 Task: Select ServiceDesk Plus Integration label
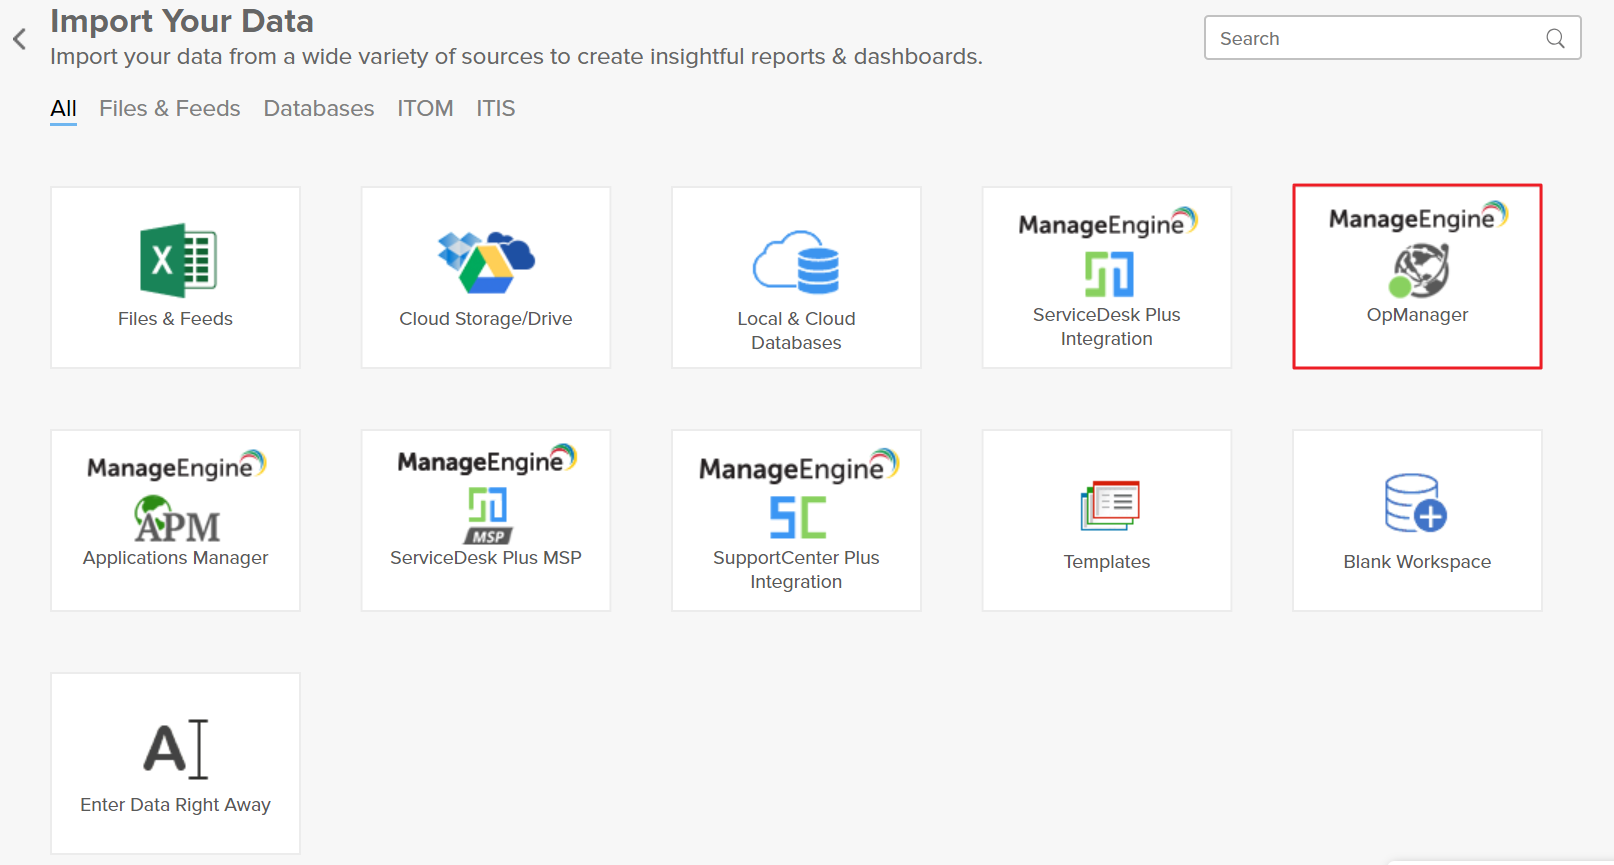(x=1107, y=327)
